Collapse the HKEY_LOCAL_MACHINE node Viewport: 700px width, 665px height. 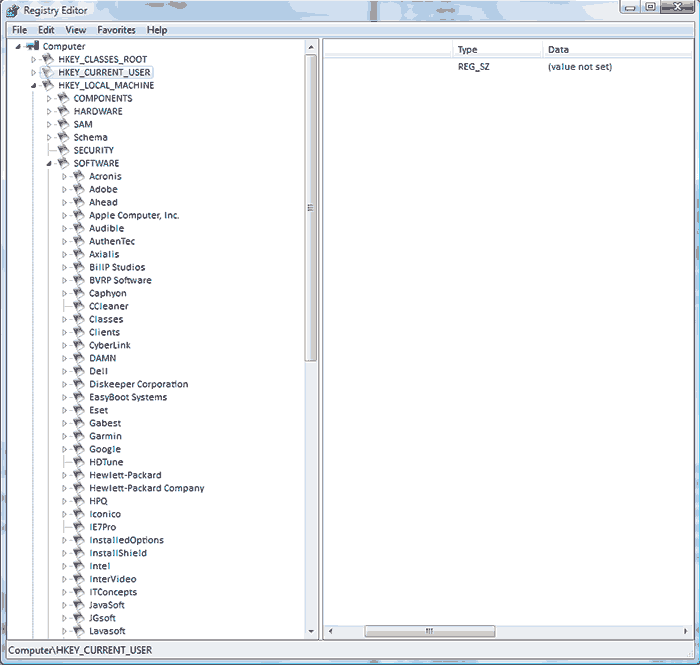point(33,86)
